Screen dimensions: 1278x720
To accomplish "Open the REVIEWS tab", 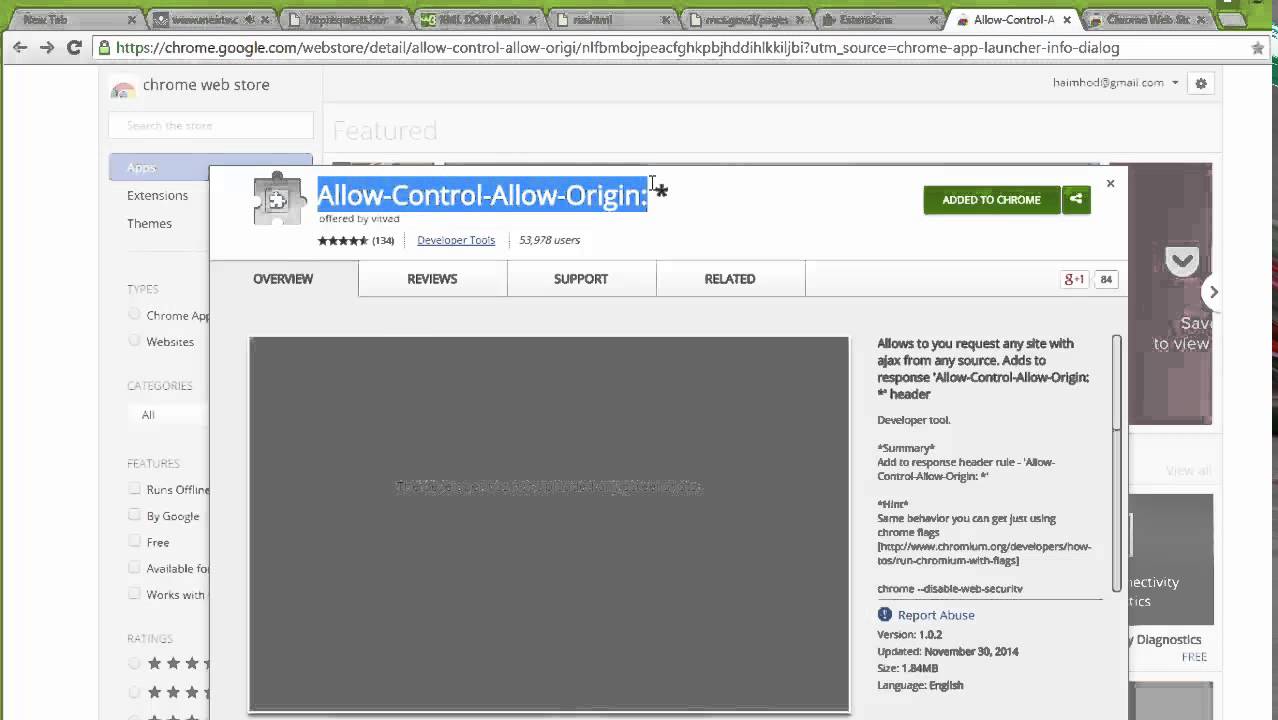I will coord(432,279).
